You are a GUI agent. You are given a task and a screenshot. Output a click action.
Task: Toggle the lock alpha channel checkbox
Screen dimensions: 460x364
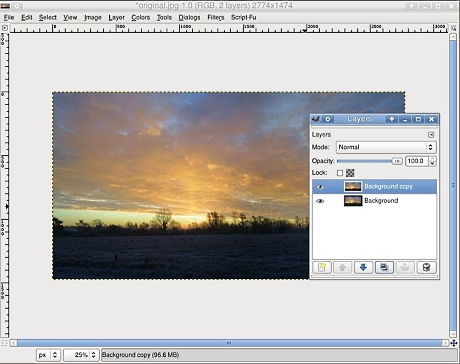(x=340, y=173)
